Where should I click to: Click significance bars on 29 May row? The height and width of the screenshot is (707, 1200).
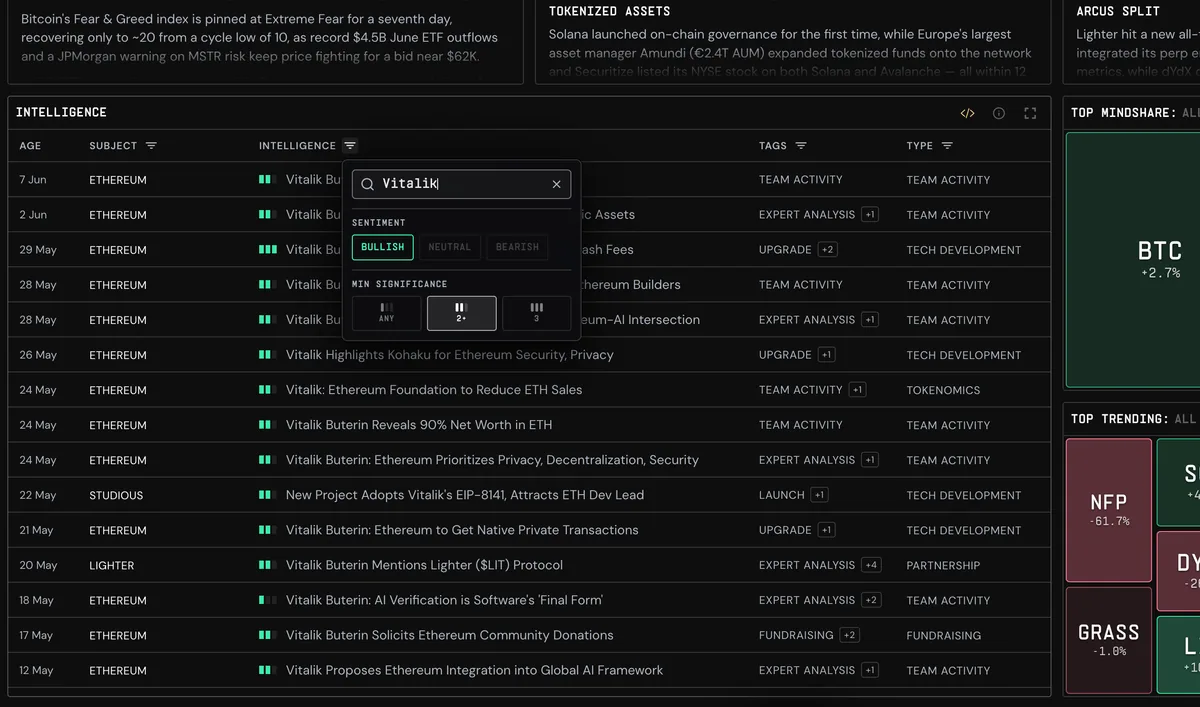click(268, 250)
